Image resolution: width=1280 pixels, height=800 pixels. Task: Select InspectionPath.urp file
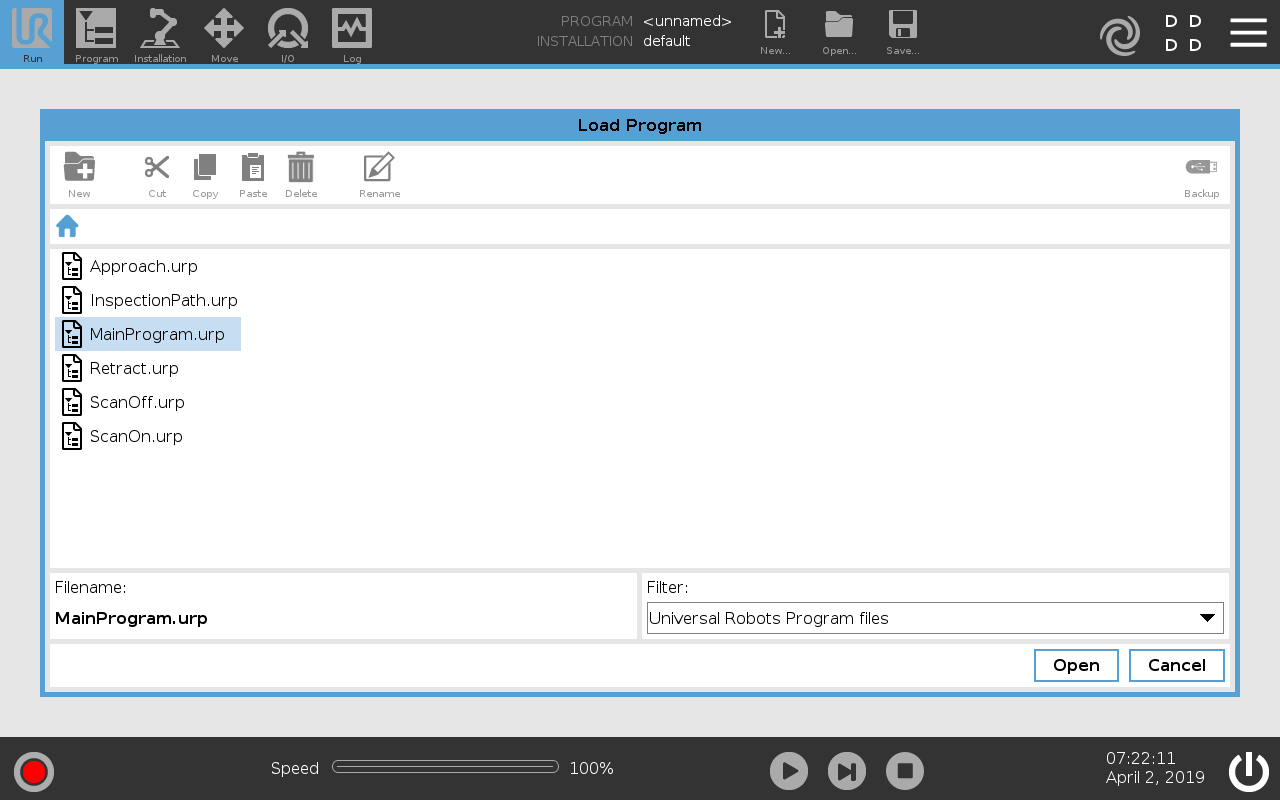coord(163,300)
